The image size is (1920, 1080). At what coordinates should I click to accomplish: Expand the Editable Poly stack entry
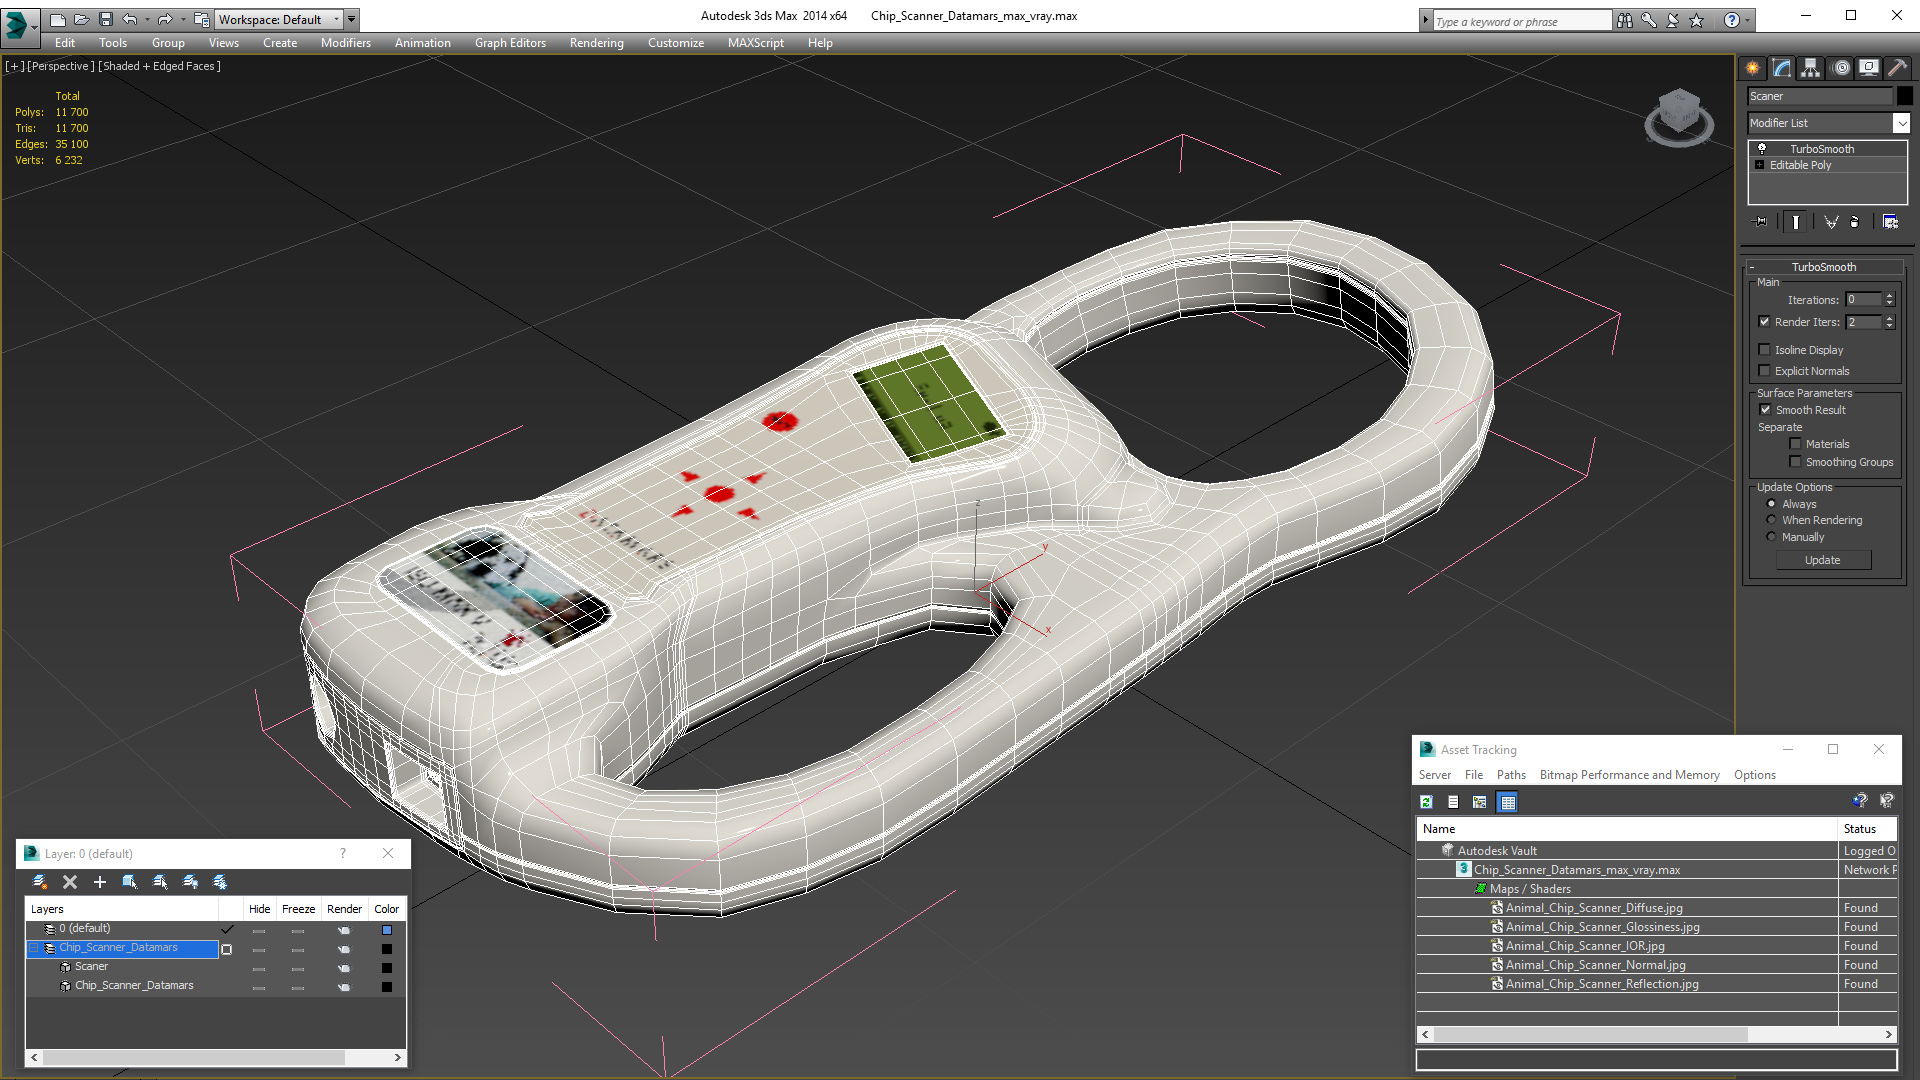click(x=1759, y=165)
